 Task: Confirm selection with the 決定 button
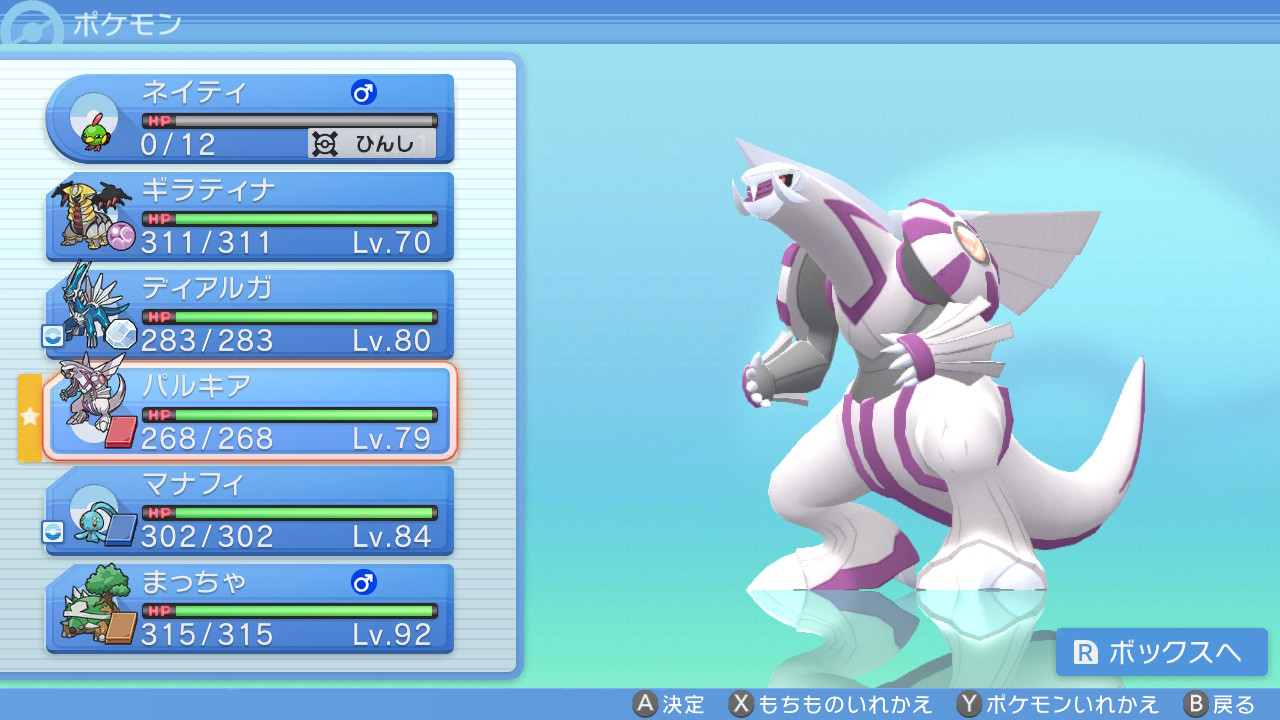[669, 704]
